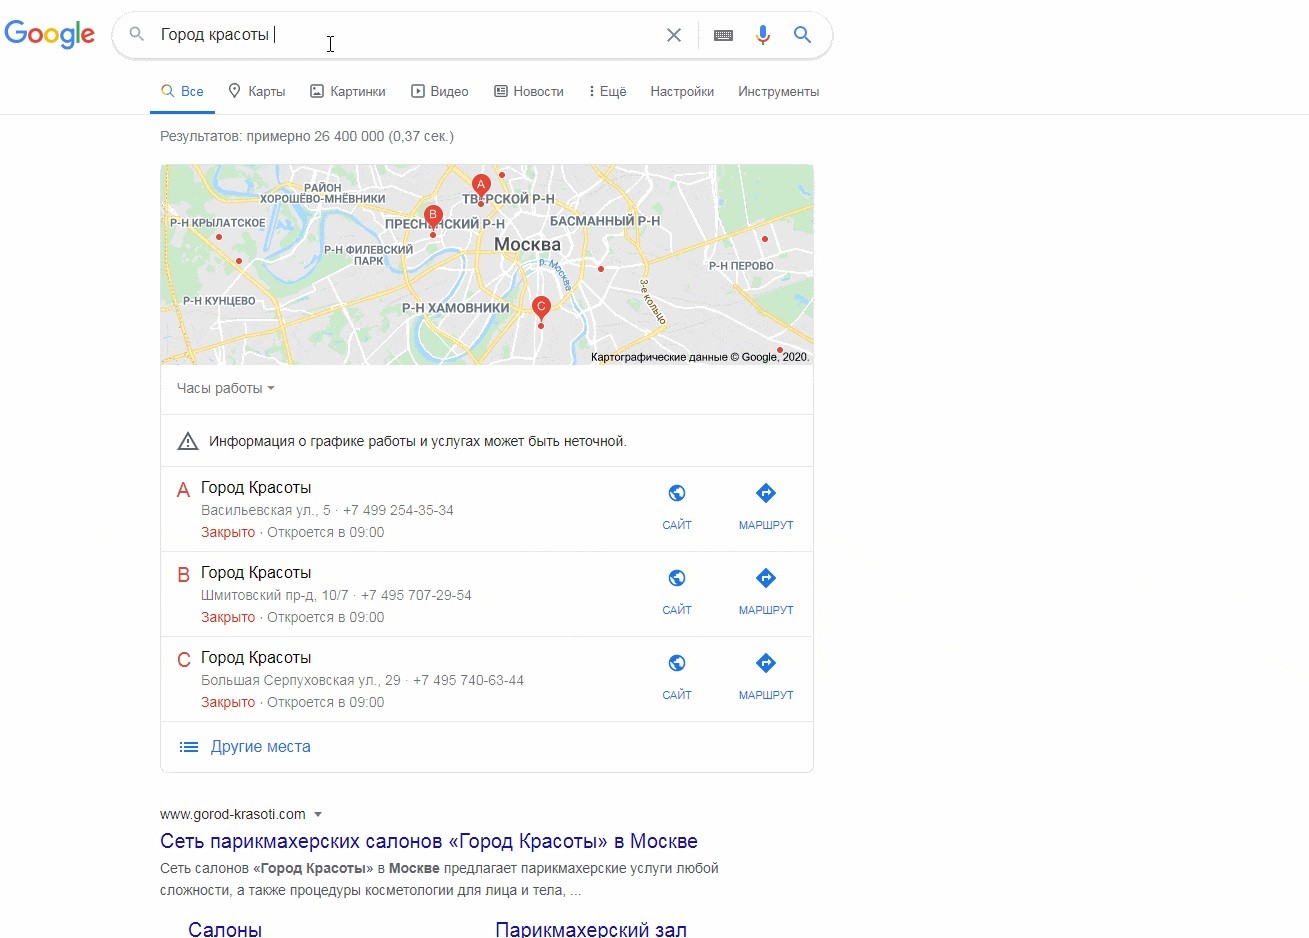The image size is (1309, 938).
Task: Click map marker A on the map
Action: pyautogui.click(x=481, y=185)
